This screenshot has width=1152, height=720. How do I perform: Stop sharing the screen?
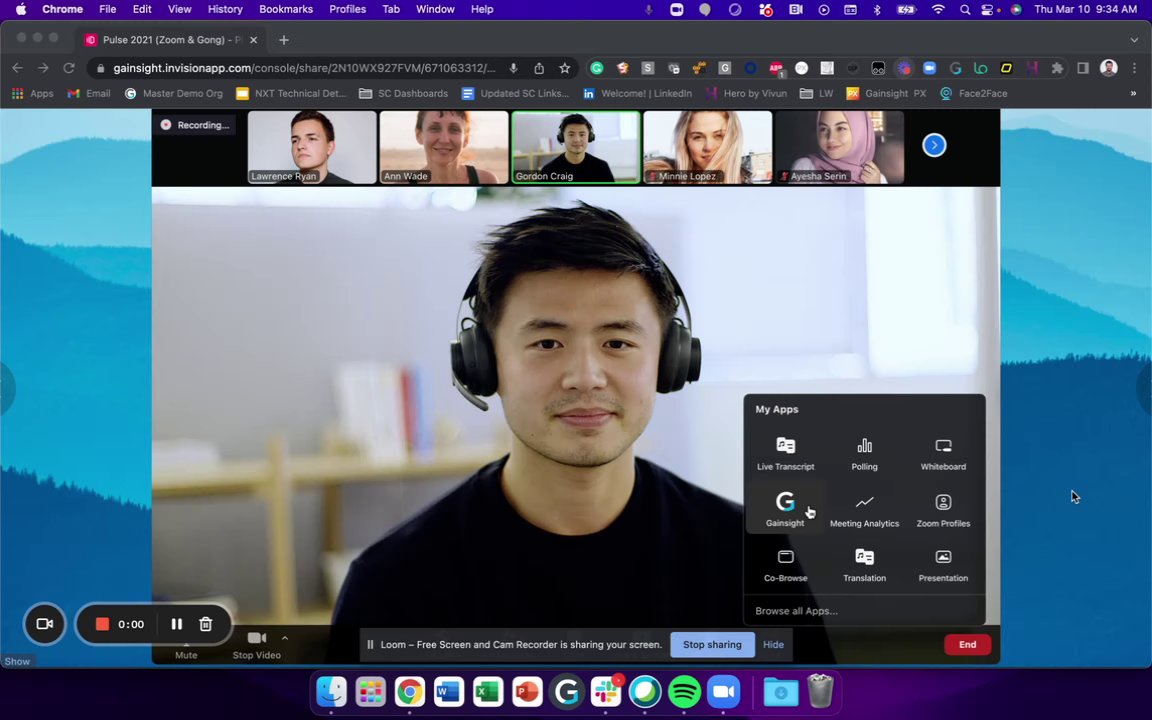[x=712, y=644]
